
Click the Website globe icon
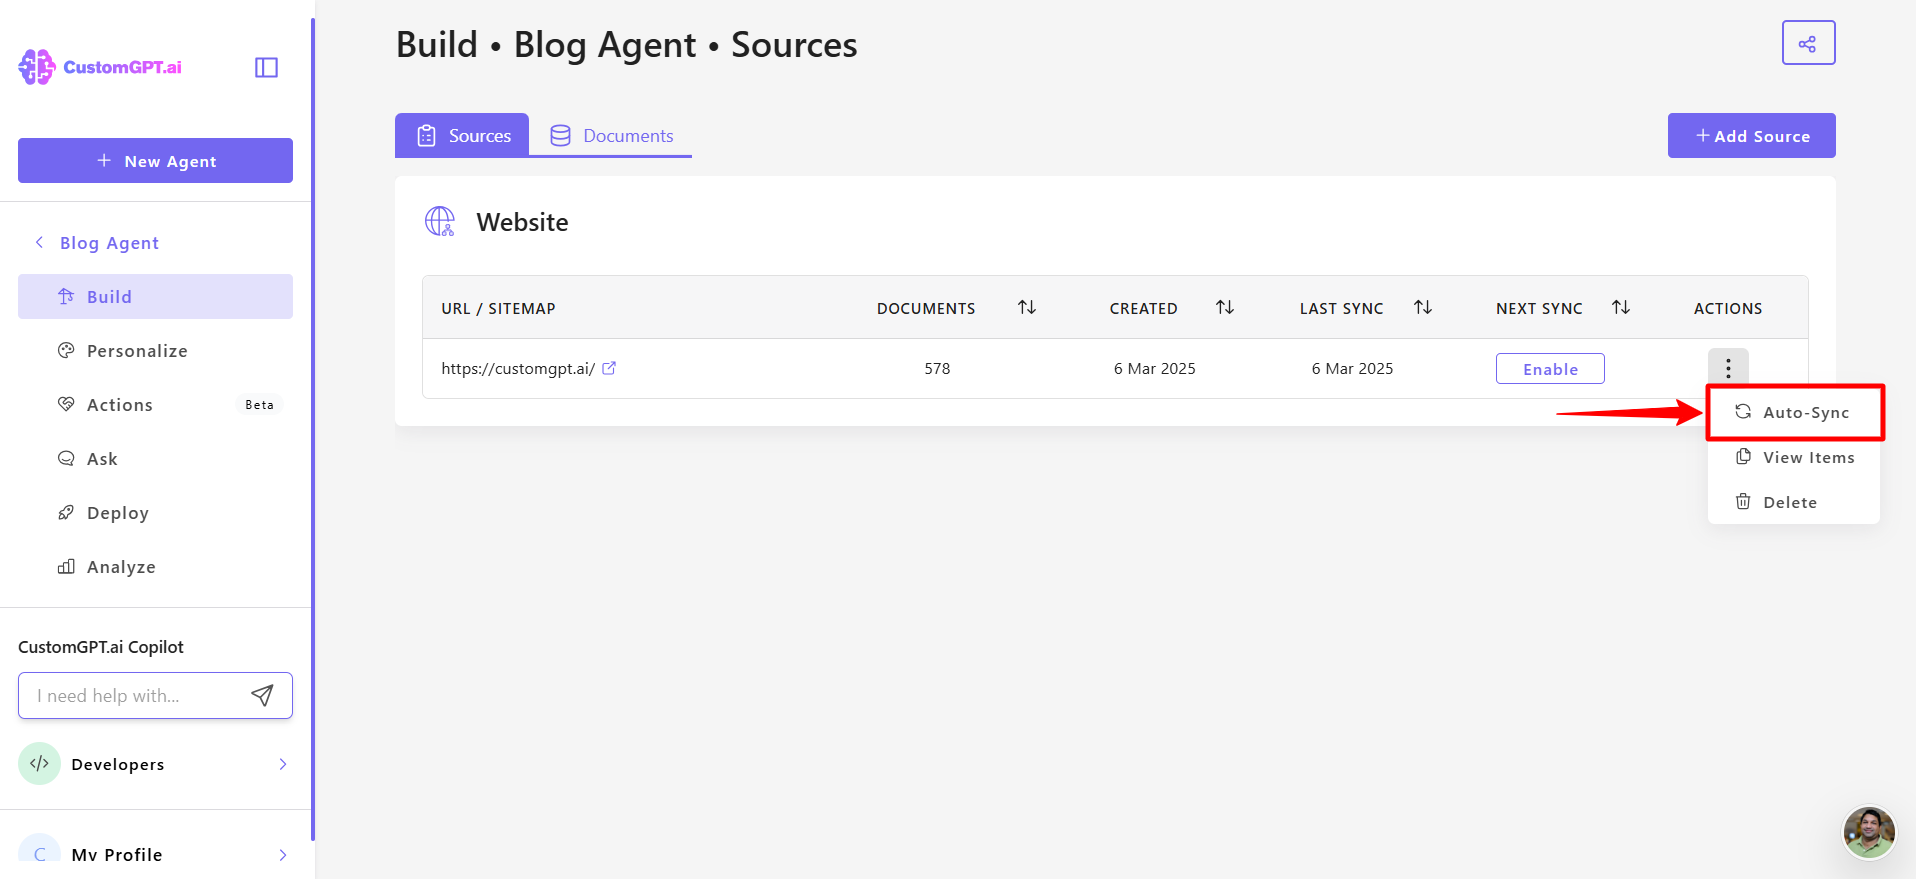click(x=440, y=221)
